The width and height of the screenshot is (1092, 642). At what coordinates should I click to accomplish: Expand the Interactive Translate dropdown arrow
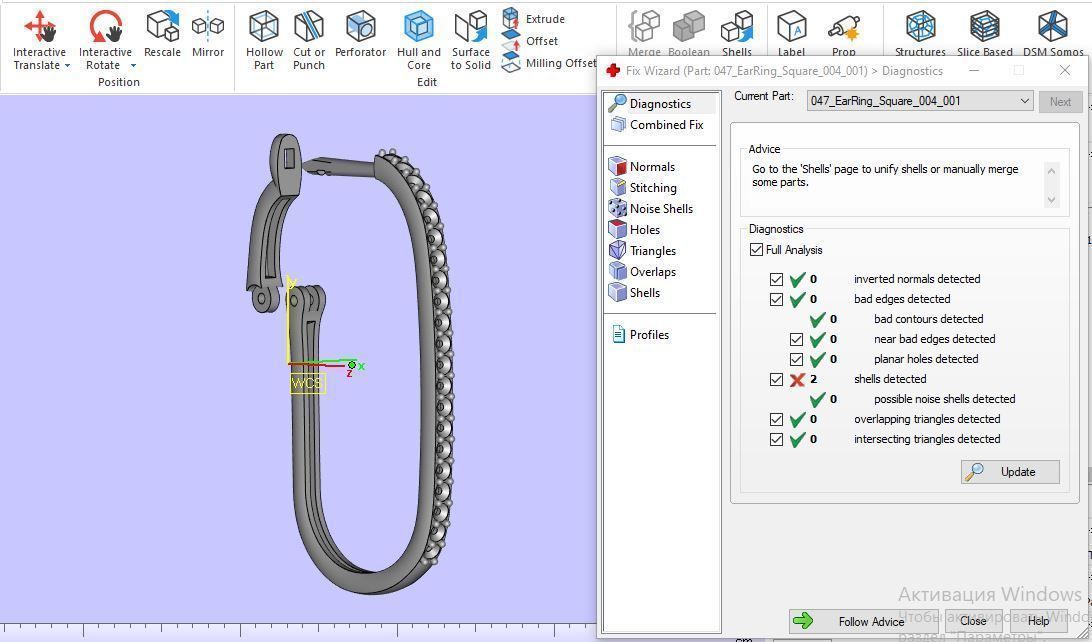(68, 65)
